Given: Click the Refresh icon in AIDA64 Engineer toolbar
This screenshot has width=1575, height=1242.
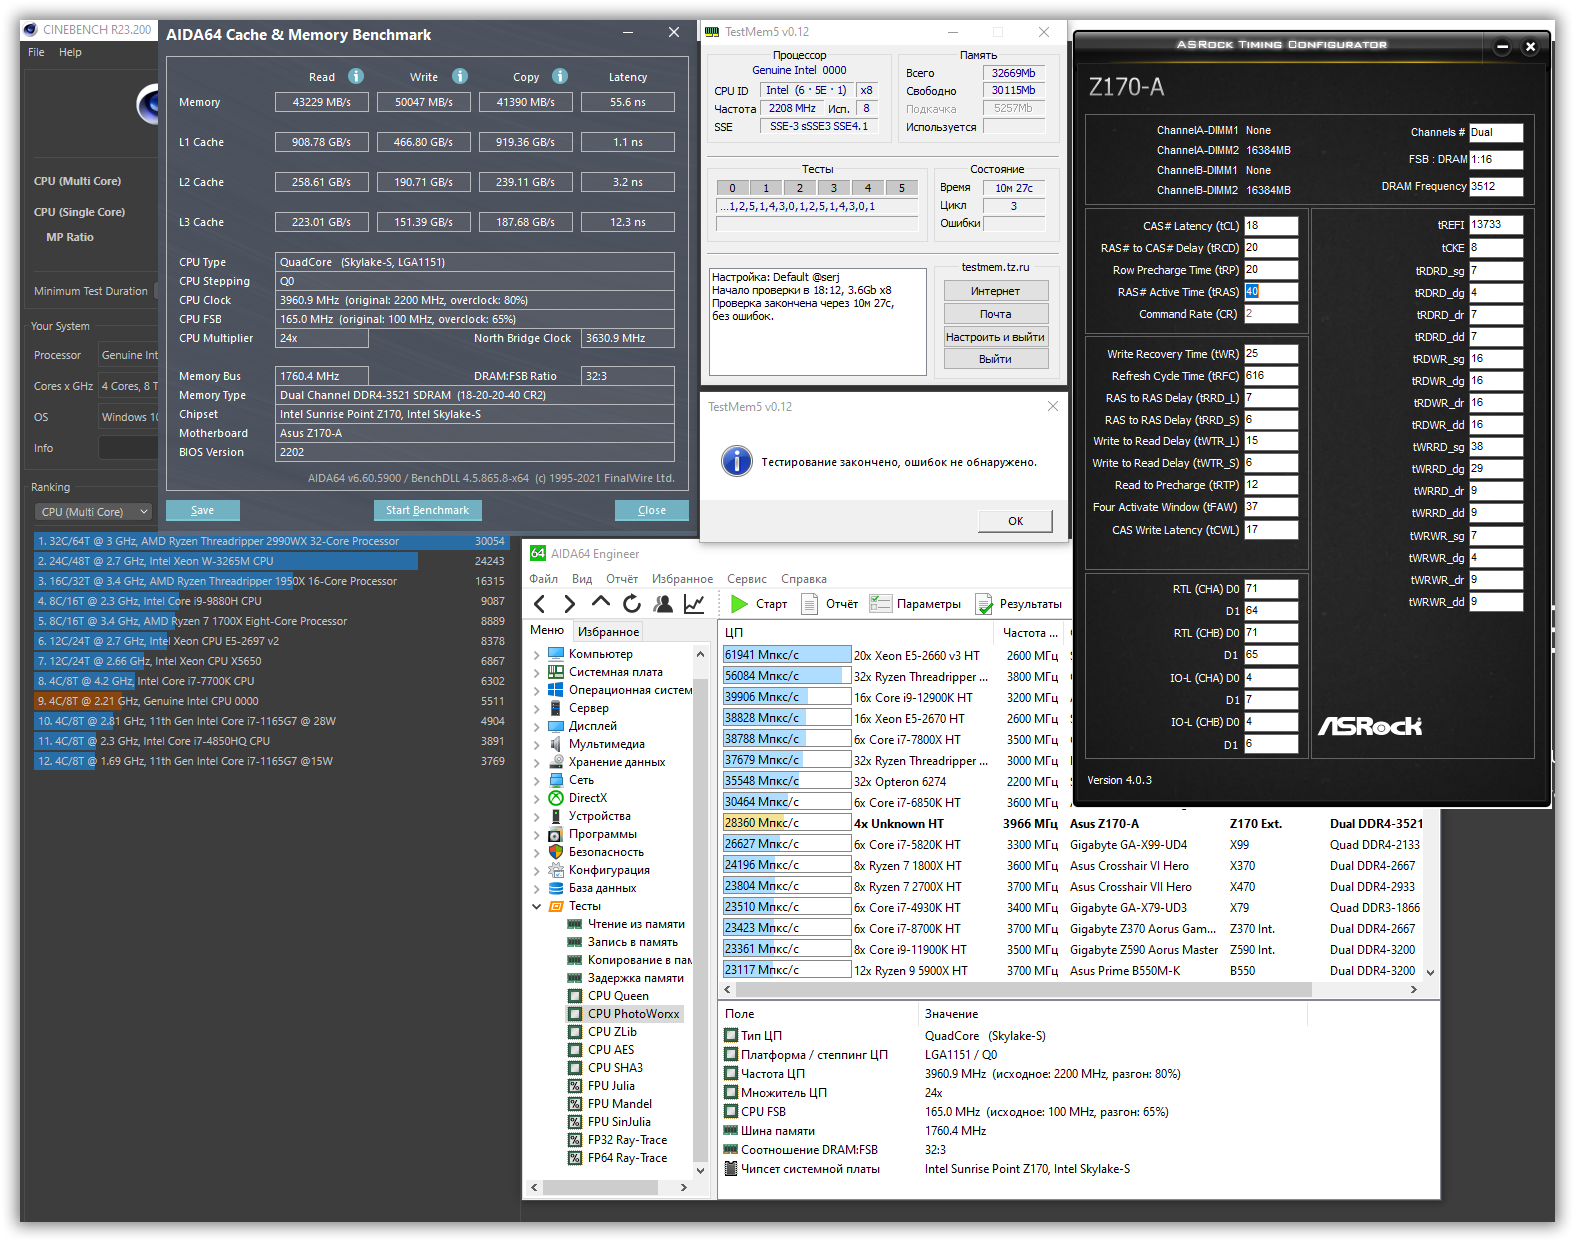Looking at the screenshot, I should tap(632, 604).
